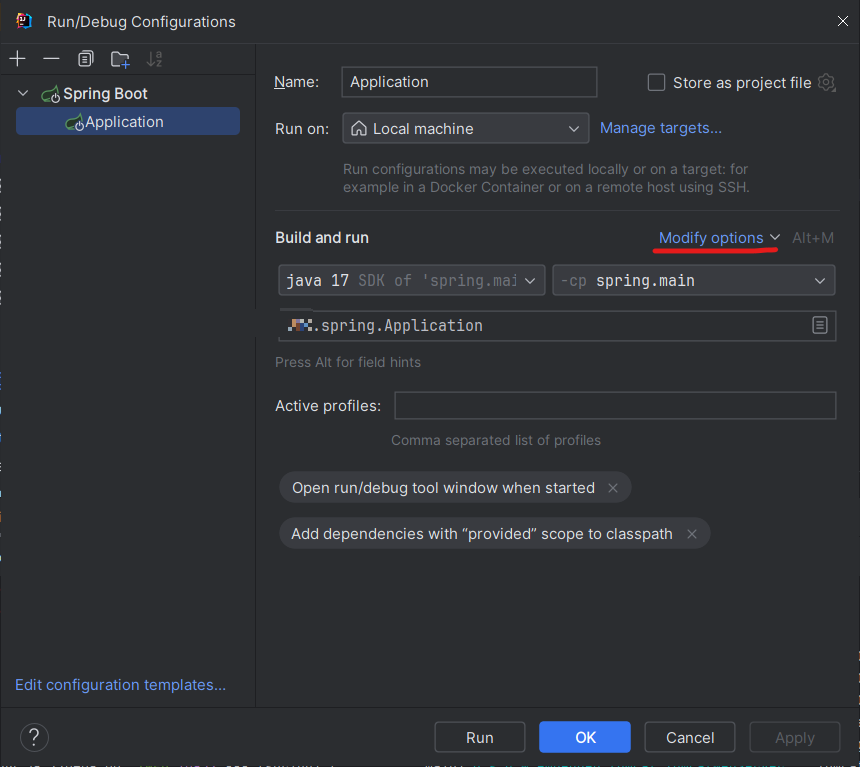
Task: Click 'Comma separated list of profiles' hint
Action: (x=496, y=440)
